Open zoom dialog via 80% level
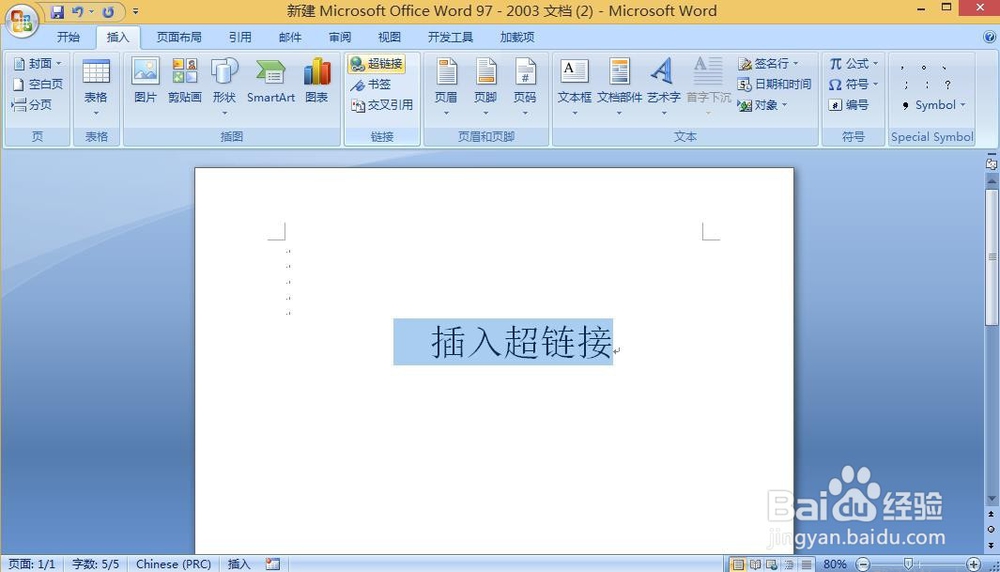This screenshot has height=572, width=1000. click(835, 564)
